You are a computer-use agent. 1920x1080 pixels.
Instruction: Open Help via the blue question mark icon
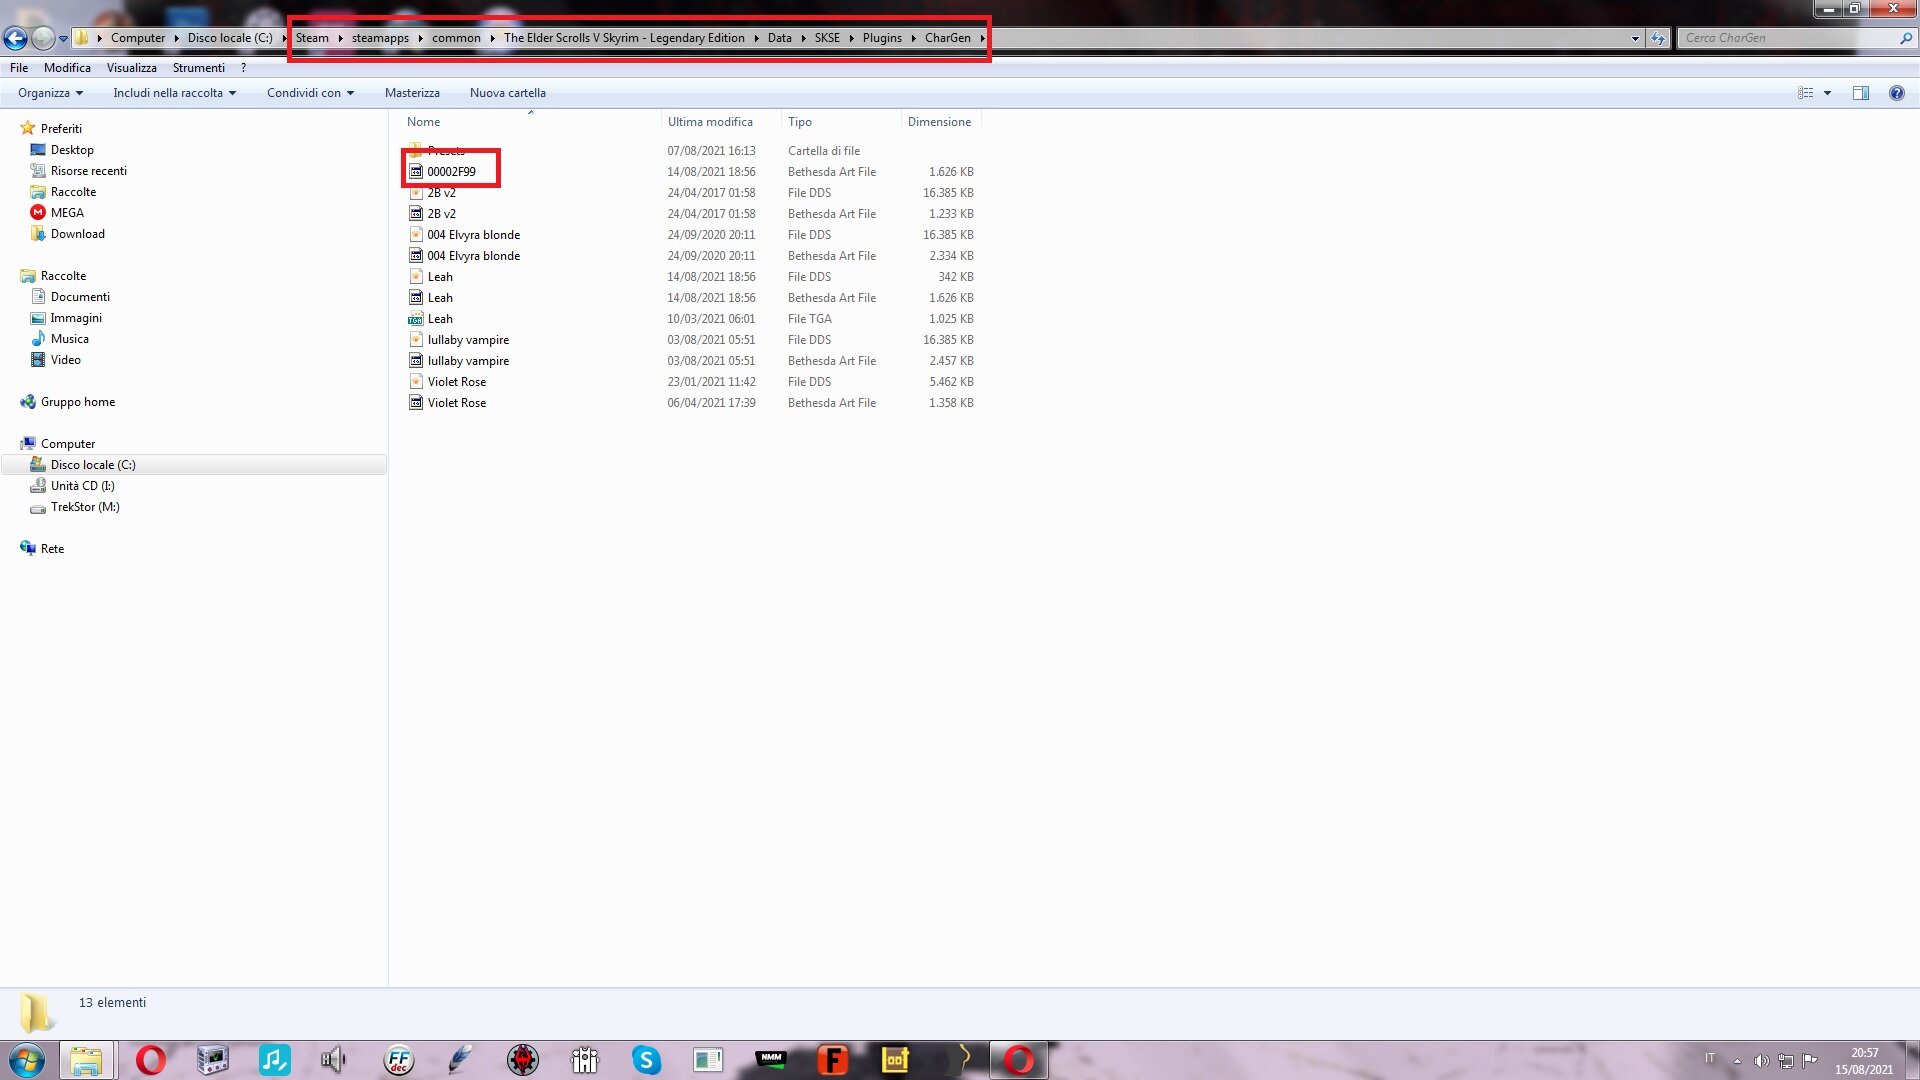click(x=1896, y=93)
